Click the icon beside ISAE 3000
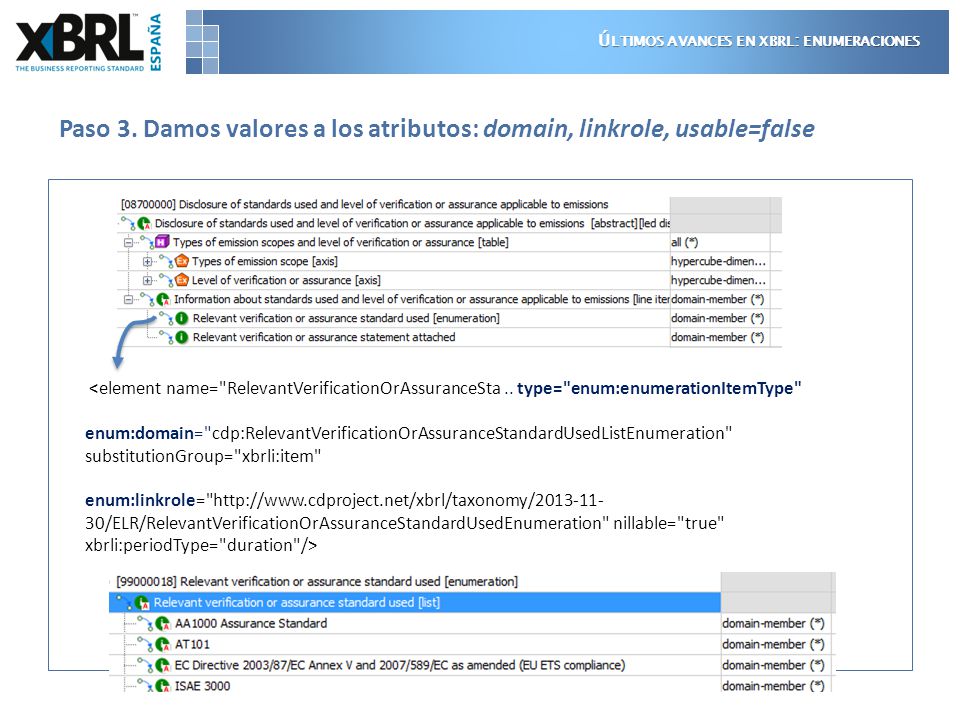This screenshot has height=720, width=960. (x=162, y=686)
